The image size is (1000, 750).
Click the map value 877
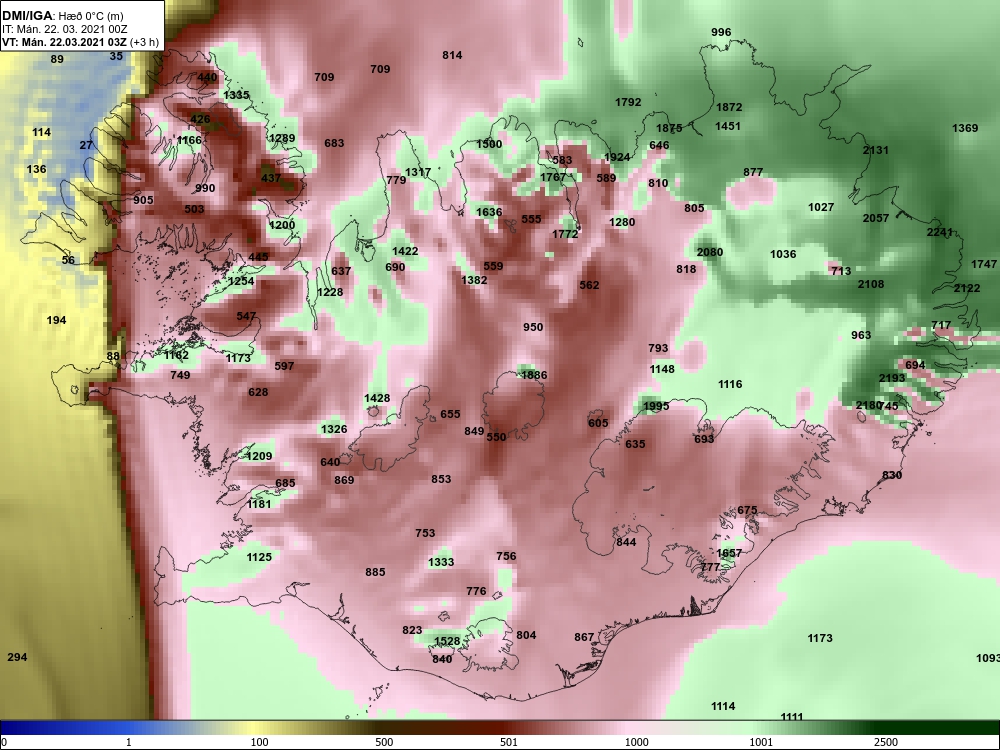pos(753,172)
